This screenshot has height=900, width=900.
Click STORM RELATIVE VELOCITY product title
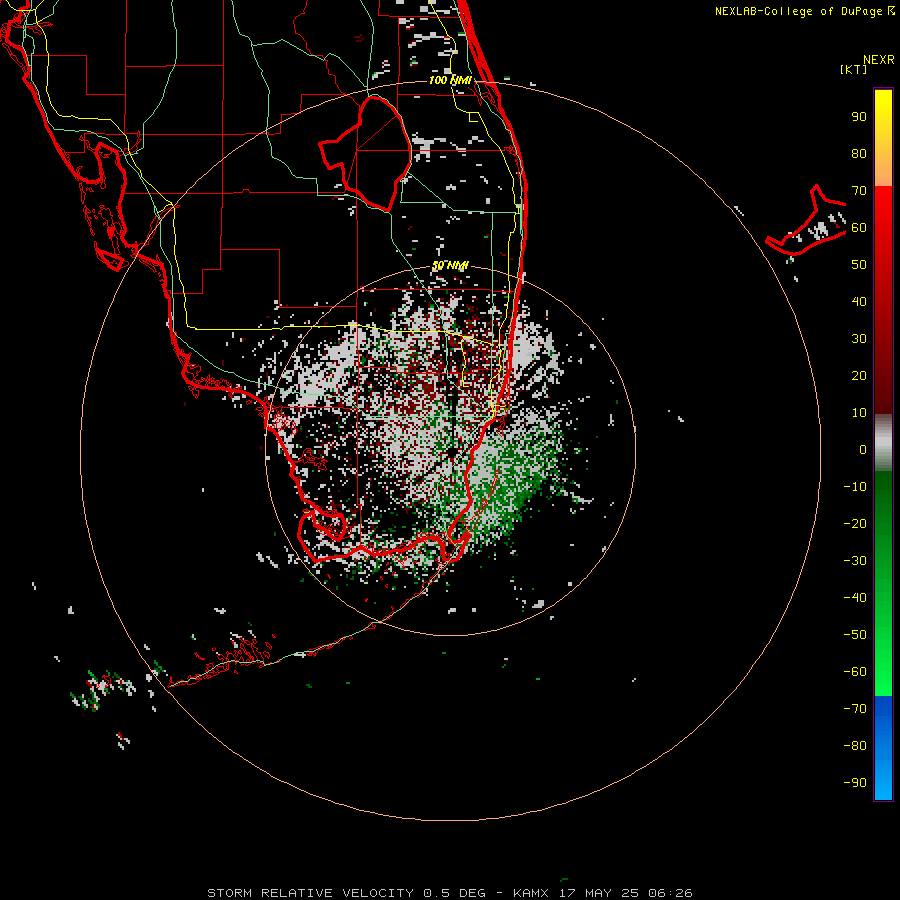[x=310, y=893]
